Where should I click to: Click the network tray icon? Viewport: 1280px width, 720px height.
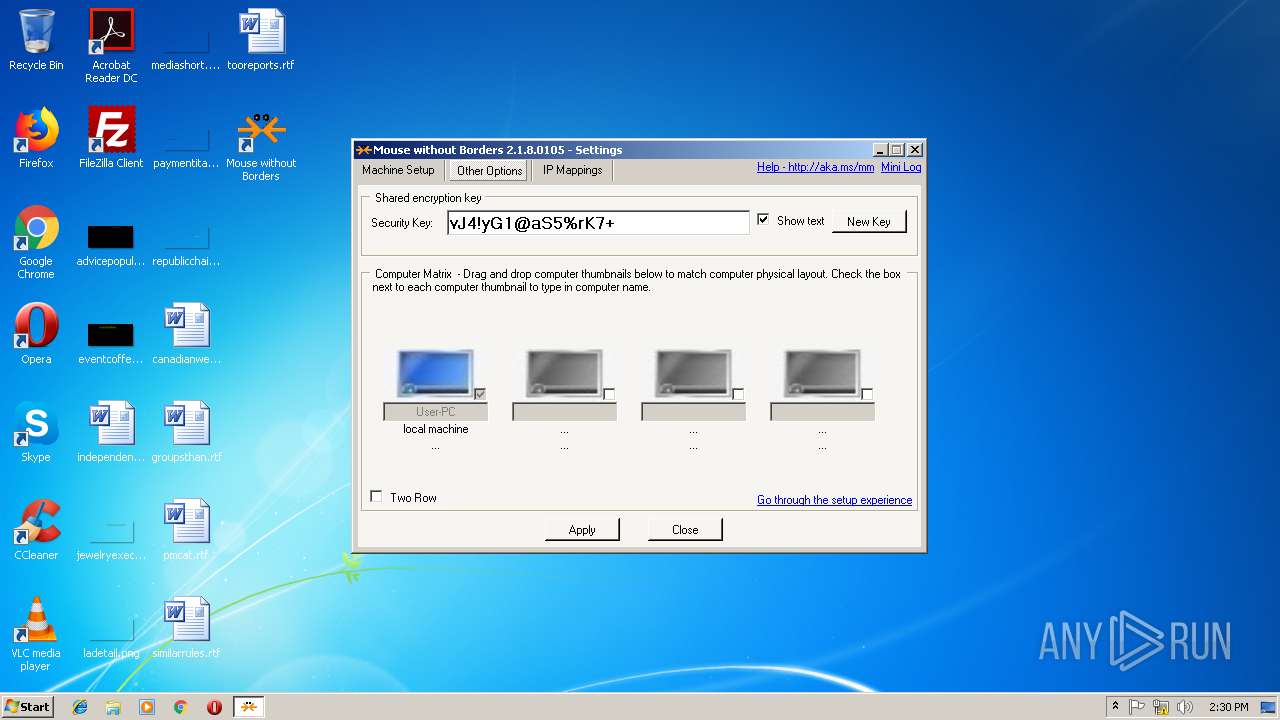1161,707
